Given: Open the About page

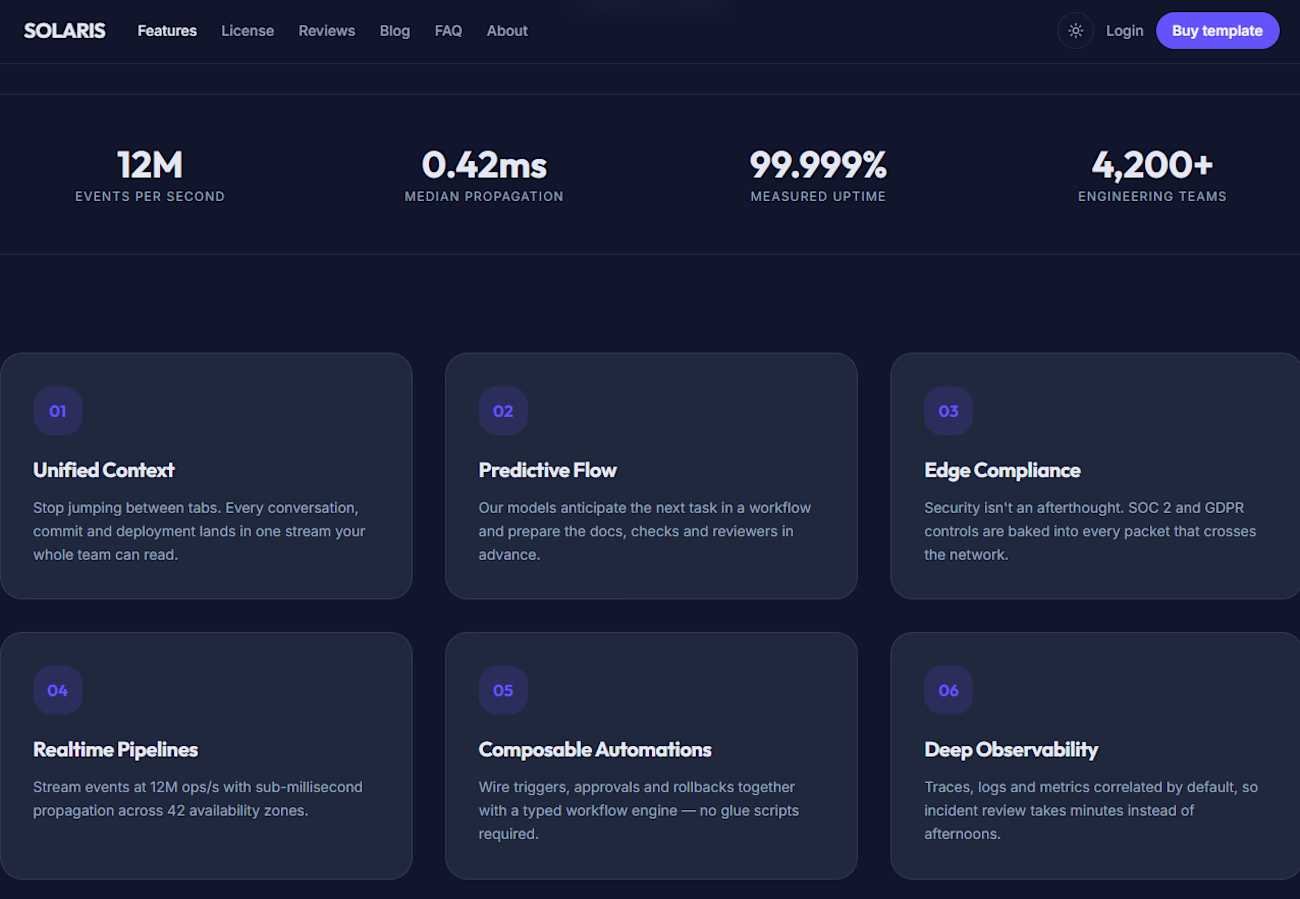Looking at the screenshot, I should [x=507, y=31].
